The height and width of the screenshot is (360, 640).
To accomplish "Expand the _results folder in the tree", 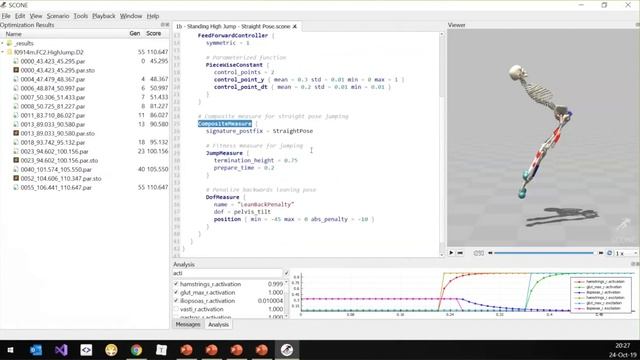I will pos(2,43).
